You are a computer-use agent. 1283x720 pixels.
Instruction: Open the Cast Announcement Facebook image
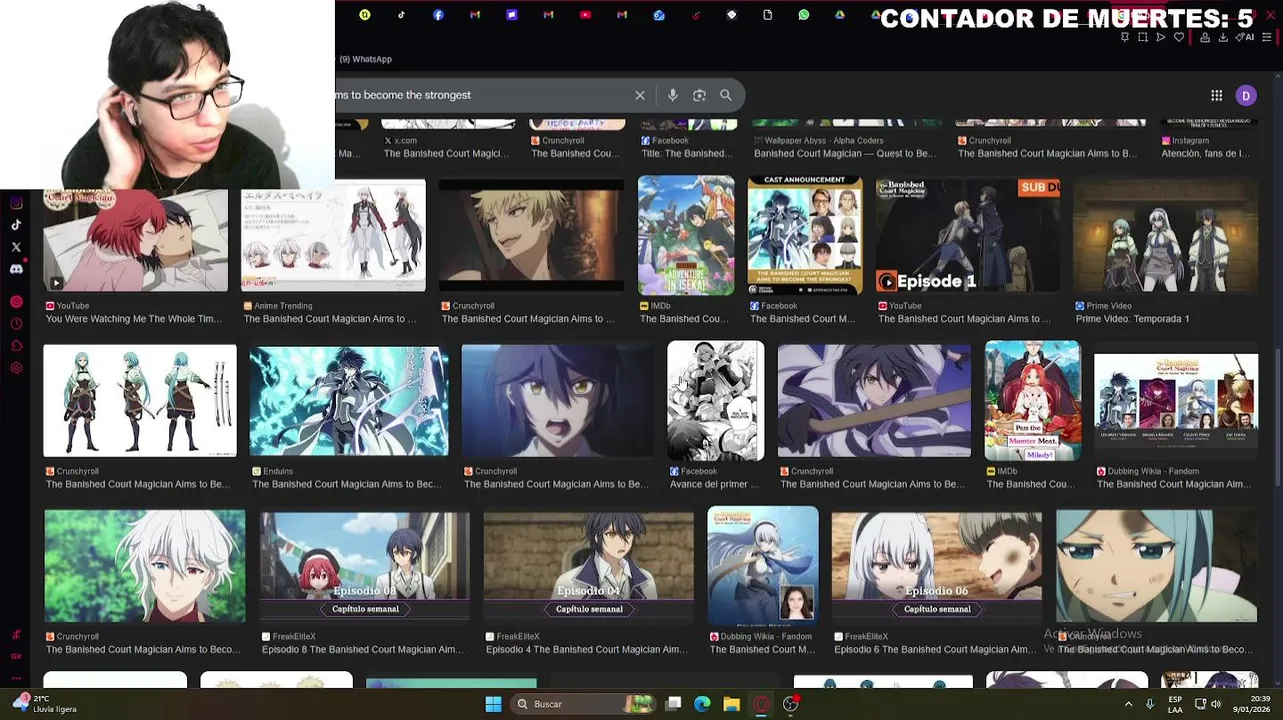tap(805, 235)
